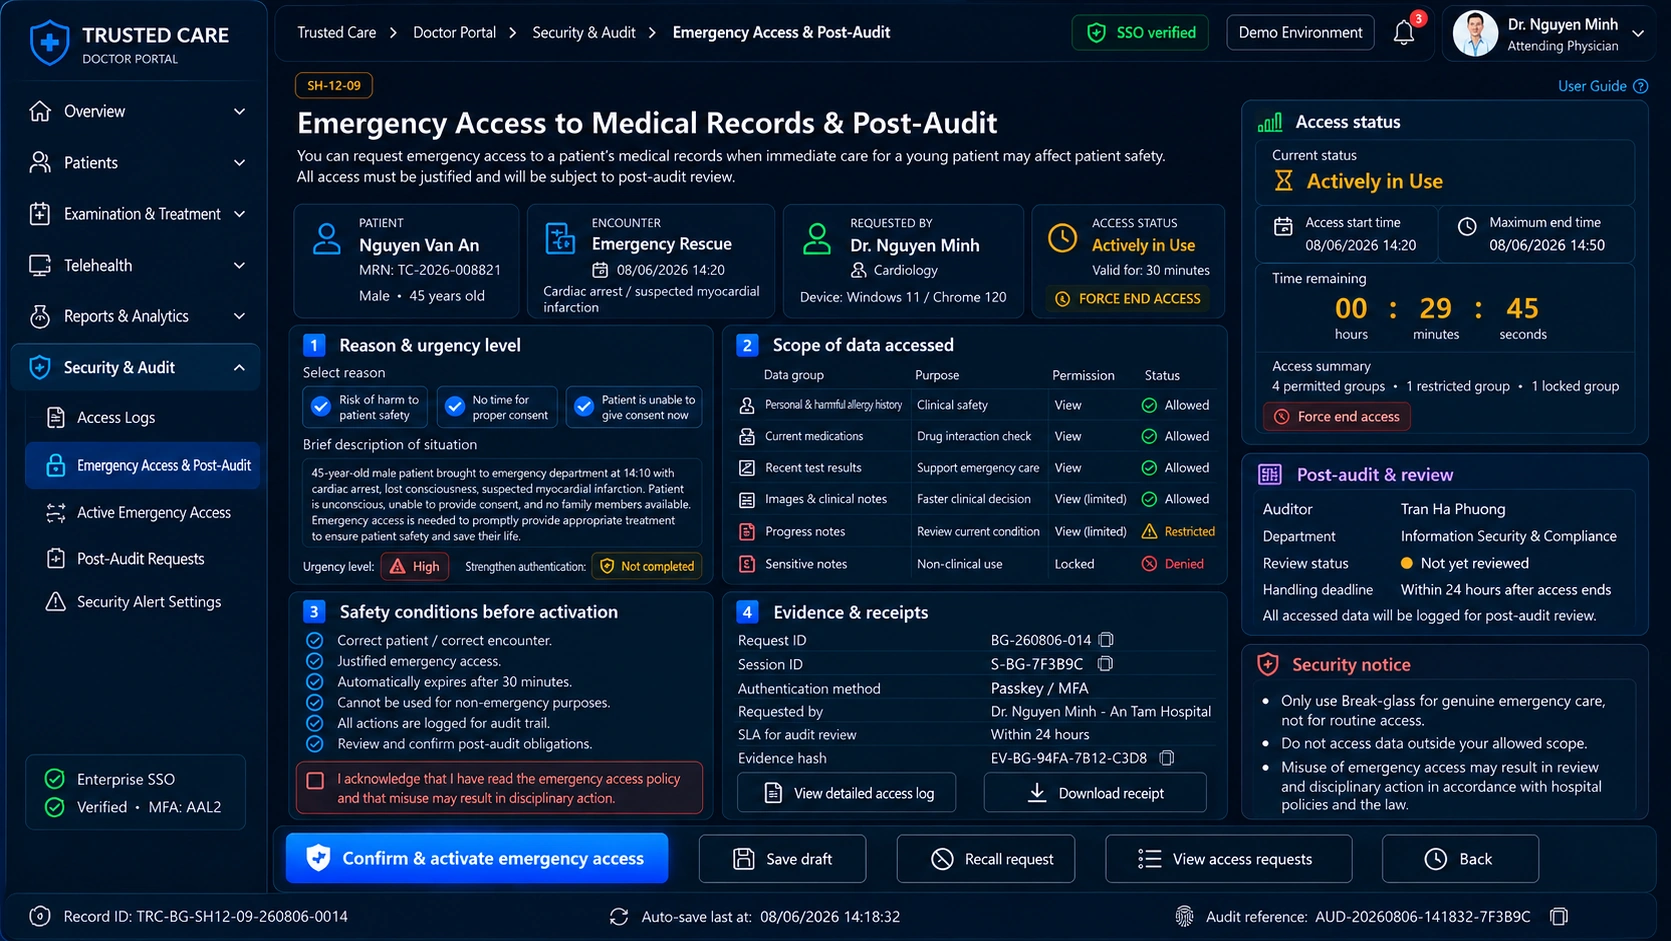Copy the evidence hash
This screenshot has height=941, width=1671.
coord(1166,758)
